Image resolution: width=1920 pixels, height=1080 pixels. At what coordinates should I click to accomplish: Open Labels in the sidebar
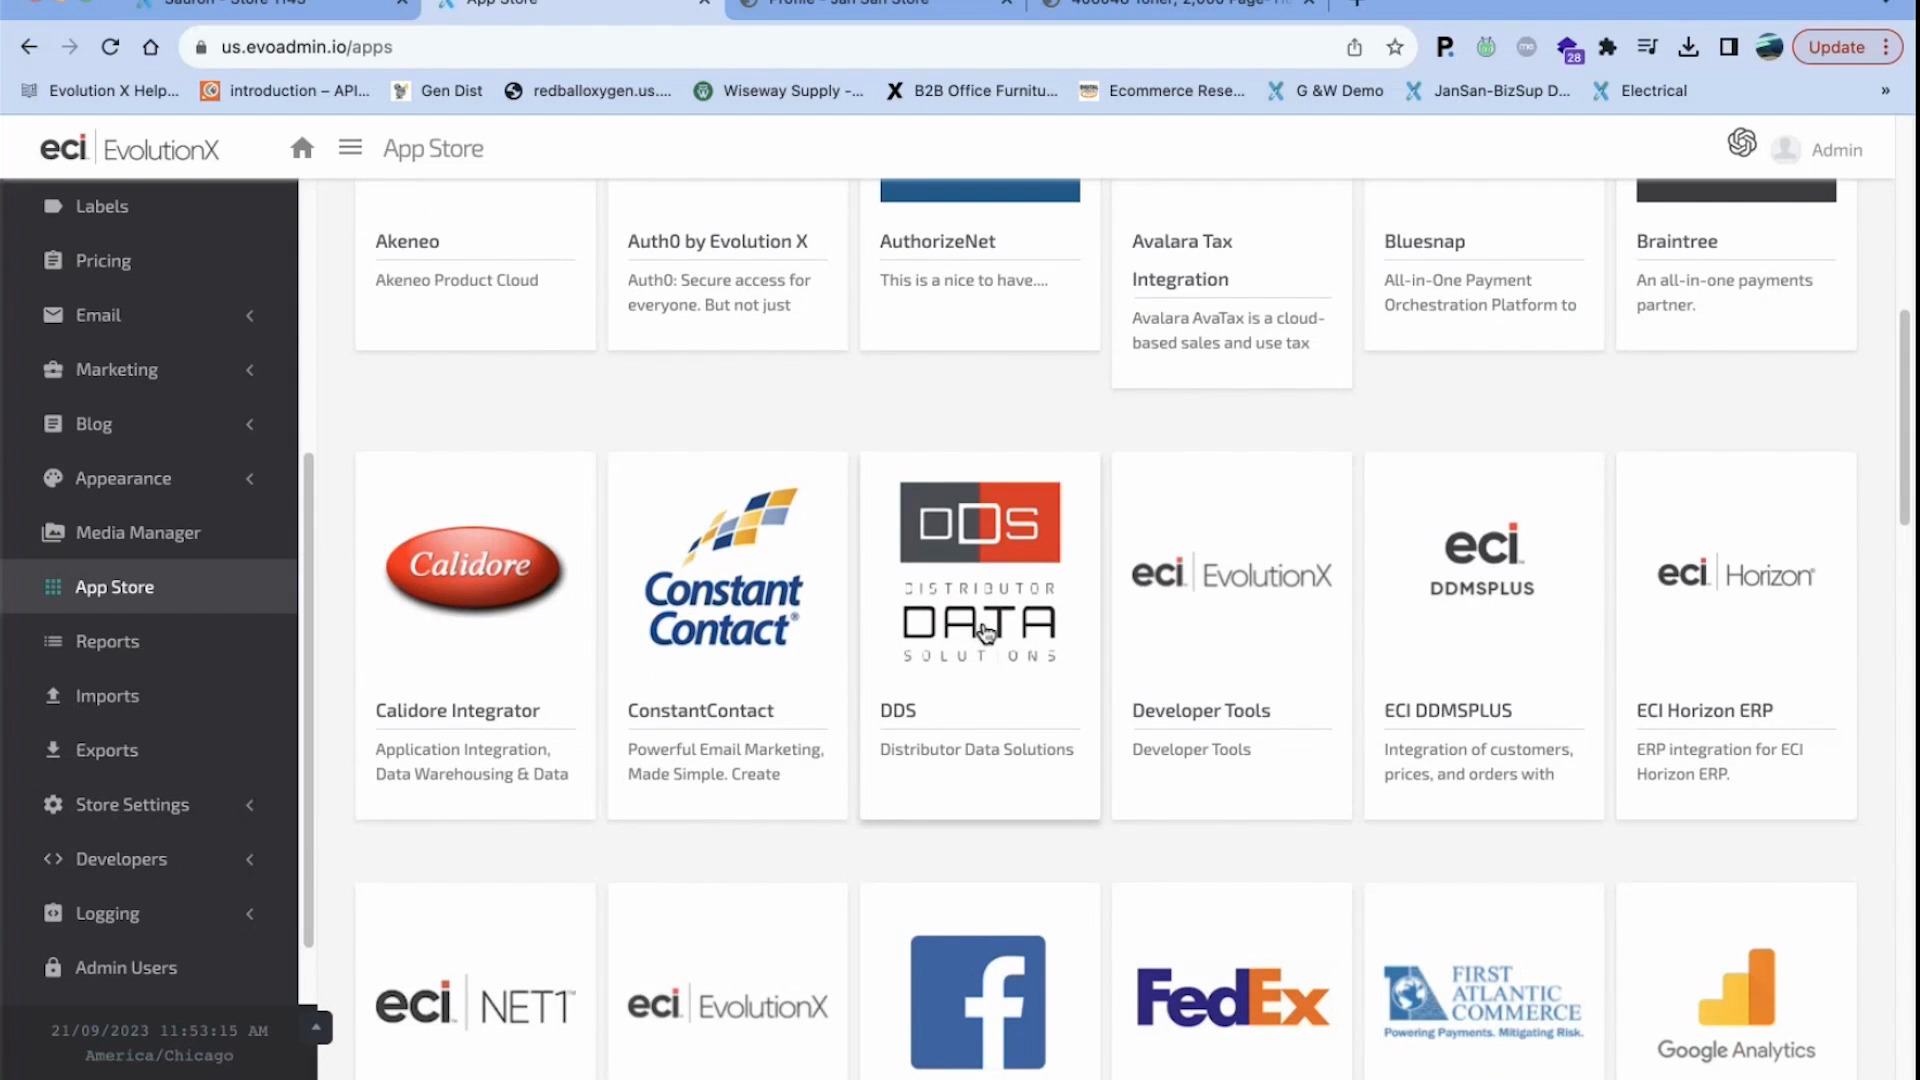pos(102,206)
